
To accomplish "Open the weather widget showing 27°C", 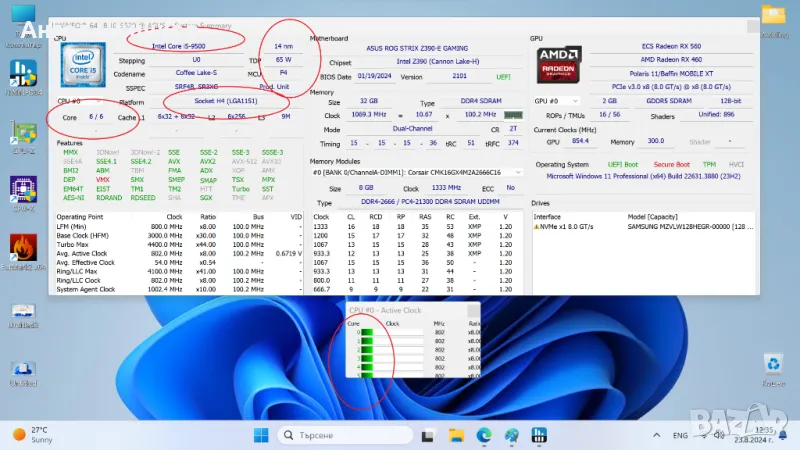I will (x=30, y=435).
